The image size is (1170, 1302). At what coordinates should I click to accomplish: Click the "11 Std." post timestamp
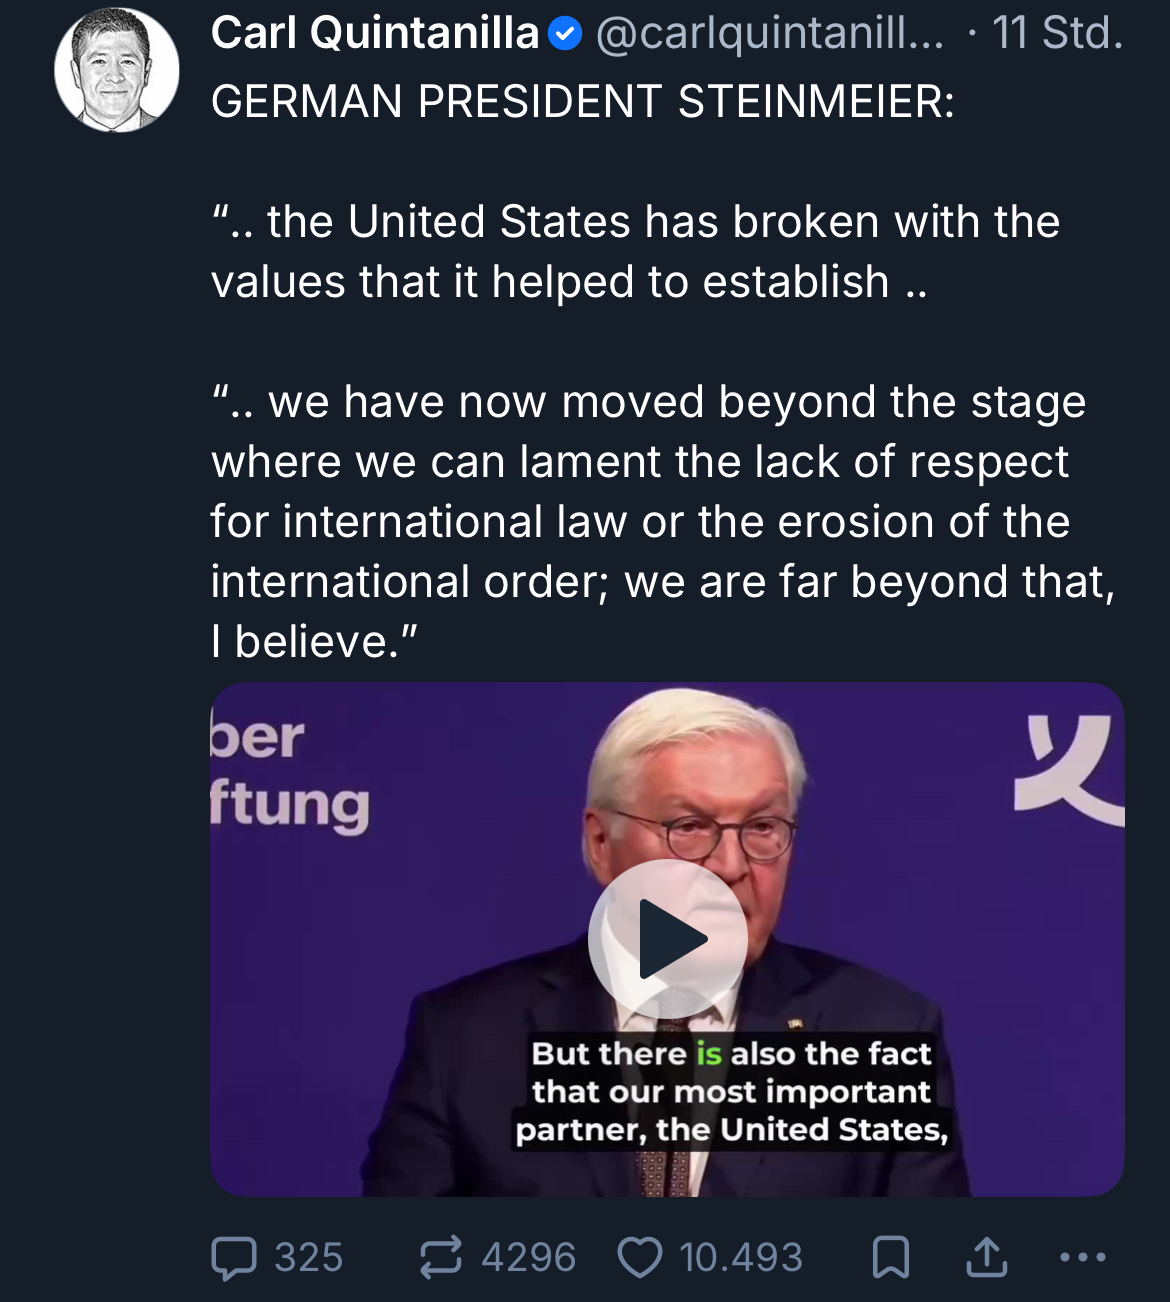pos(1057,34)
